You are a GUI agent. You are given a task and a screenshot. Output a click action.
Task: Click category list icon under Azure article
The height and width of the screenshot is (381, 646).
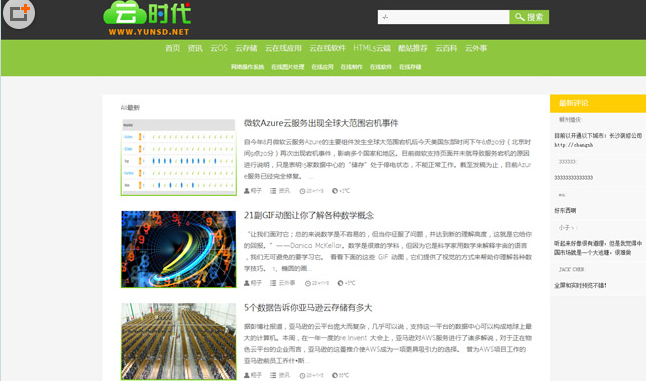tap(273, 191)
